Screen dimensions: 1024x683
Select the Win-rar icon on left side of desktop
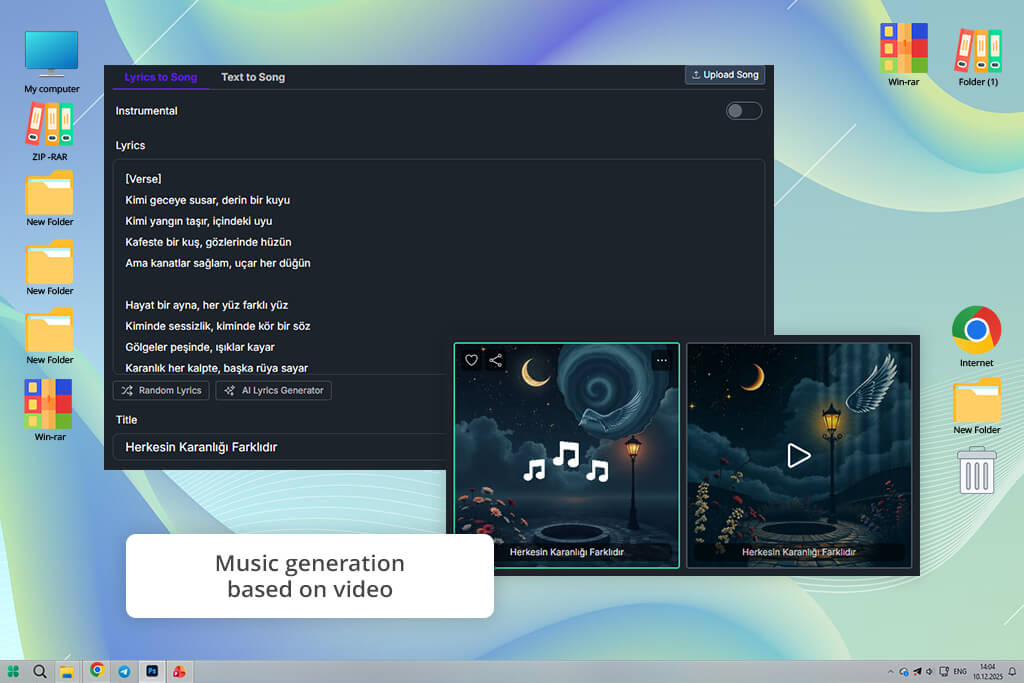[x=50, y=411]
